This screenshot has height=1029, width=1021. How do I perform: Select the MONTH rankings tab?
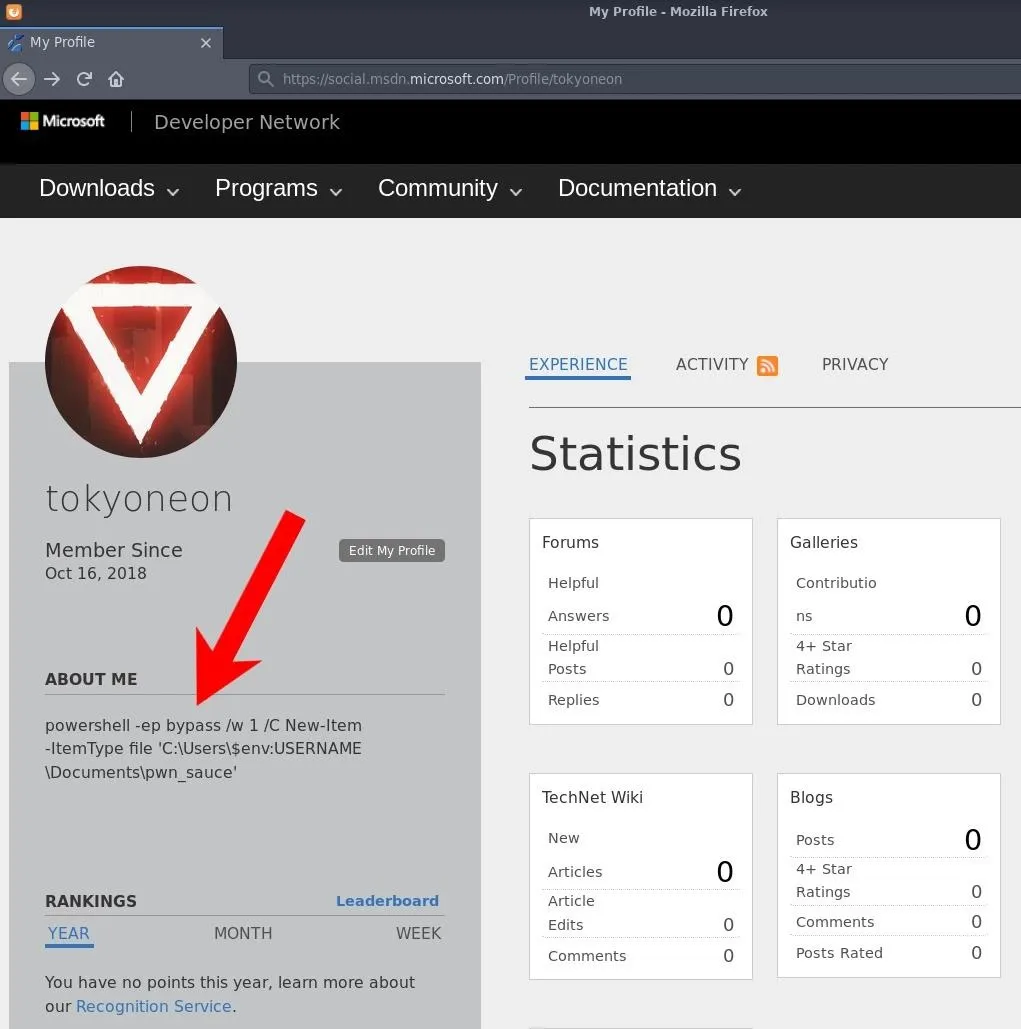(243, 933)
